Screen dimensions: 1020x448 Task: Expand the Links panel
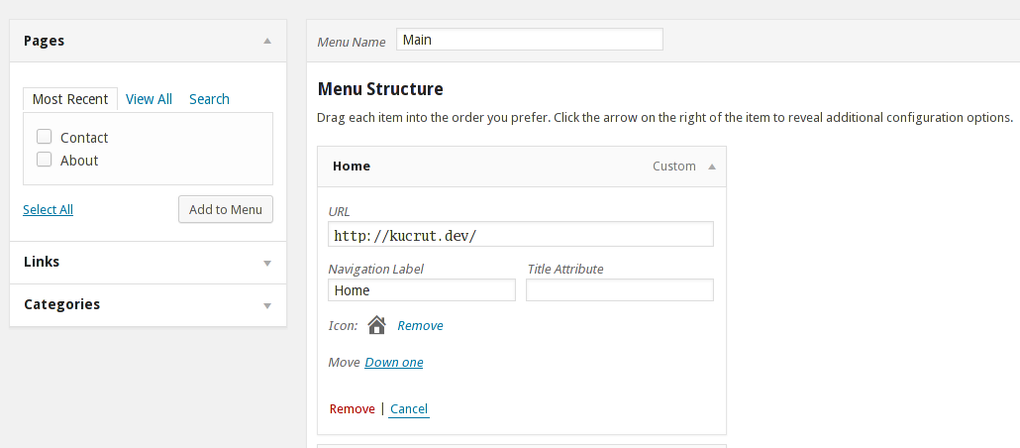click(x=267, y=263)
